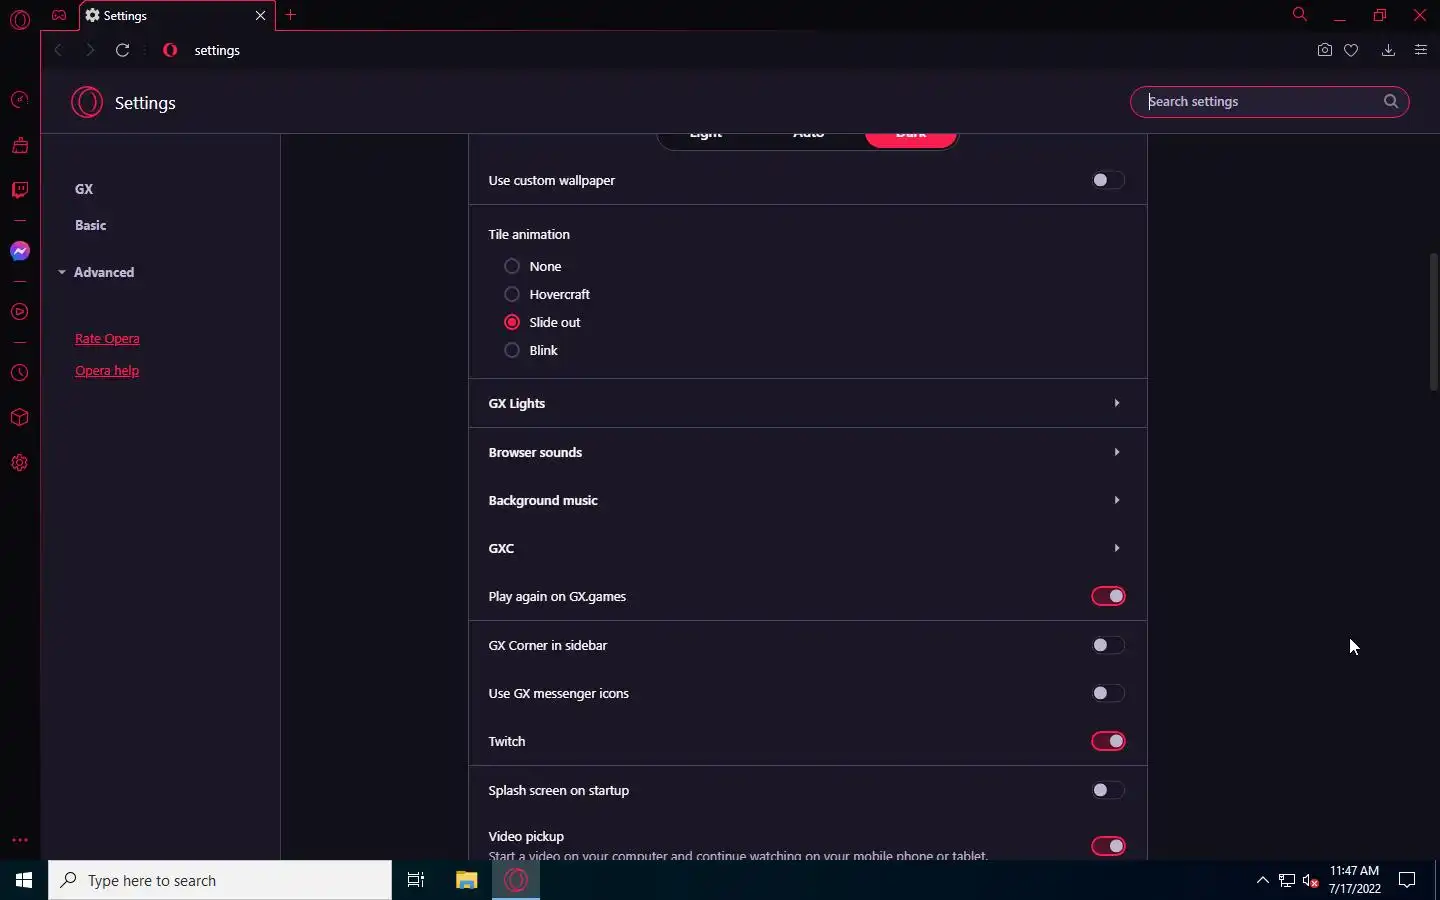Click the settings page vertical scrollbar

pyautogui.click(x=1433, y=320)
